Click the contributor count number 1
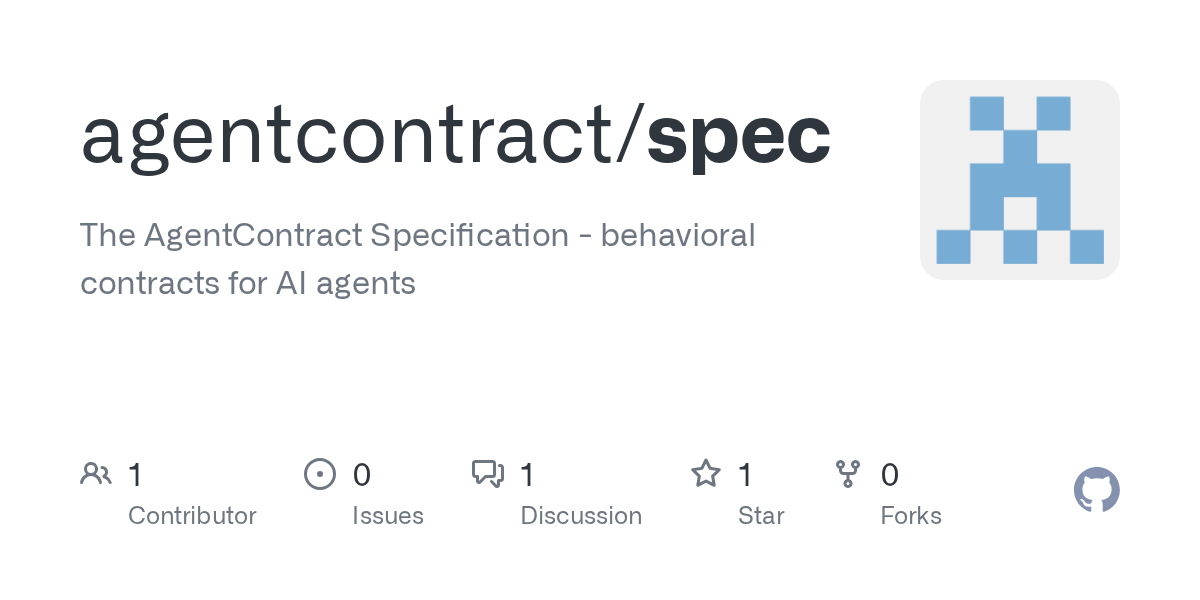 [x=135, y=475]
